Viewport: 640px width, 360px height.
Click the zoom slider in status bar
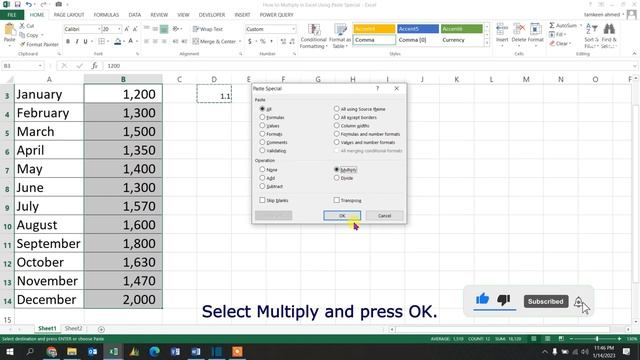pos(597,339)
